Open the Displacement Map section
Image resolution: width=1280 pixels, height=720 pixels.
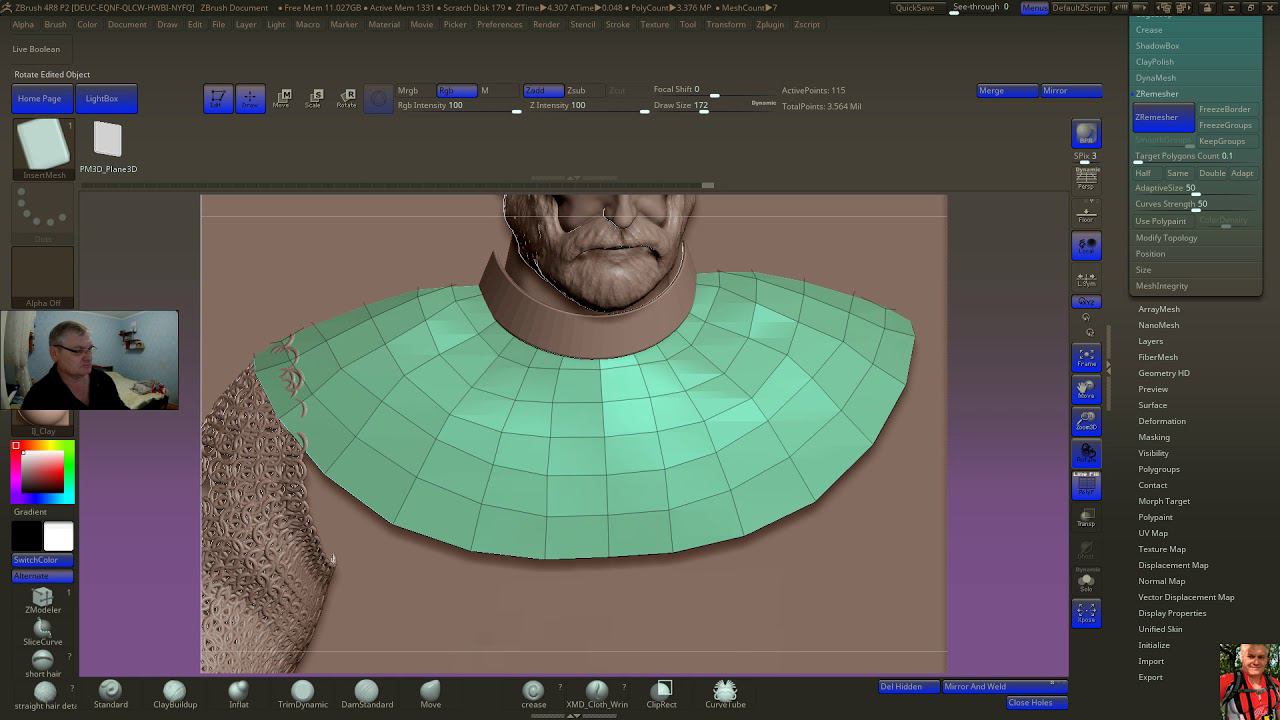[x=1173, y=565]
